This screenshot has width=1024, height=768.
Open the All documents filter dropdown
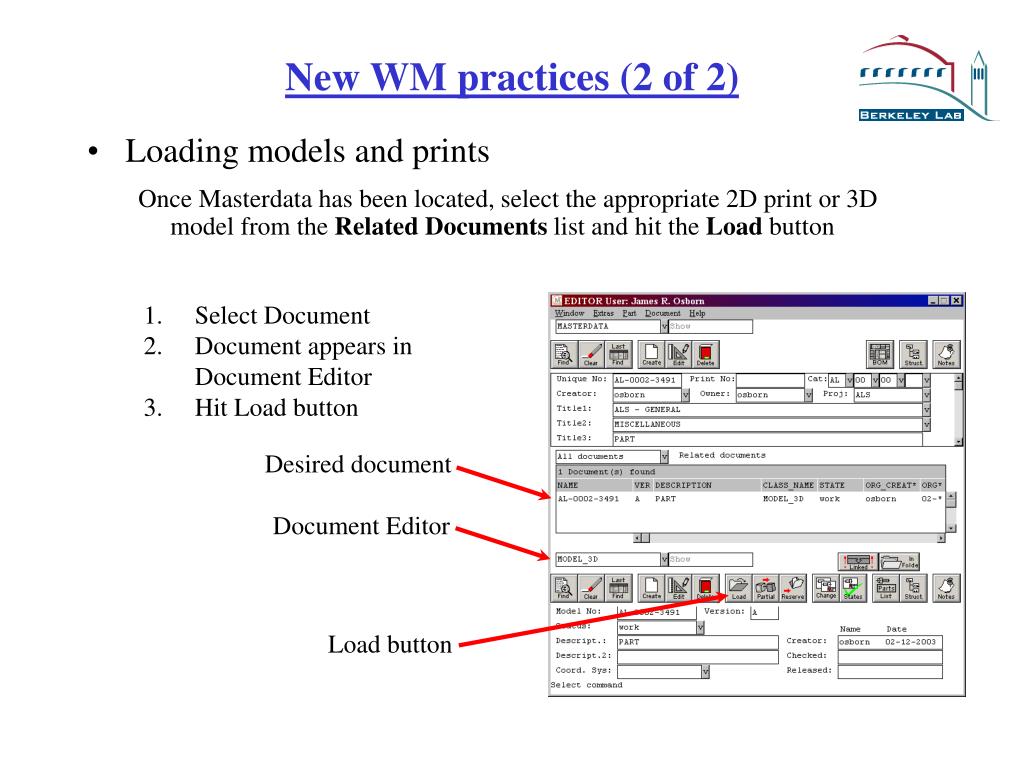click(x=664, y=456)
